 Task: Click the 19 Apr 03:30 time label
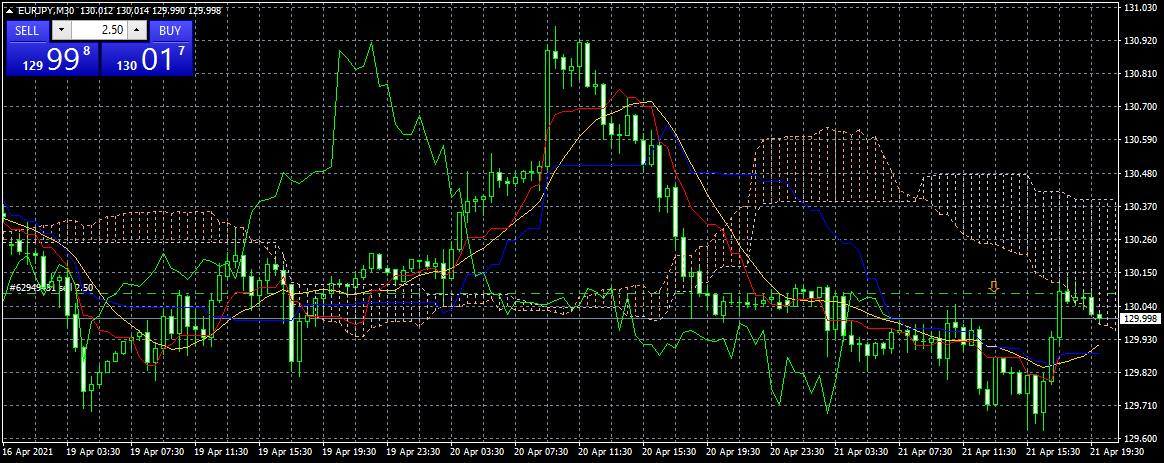tap(92, 452)
